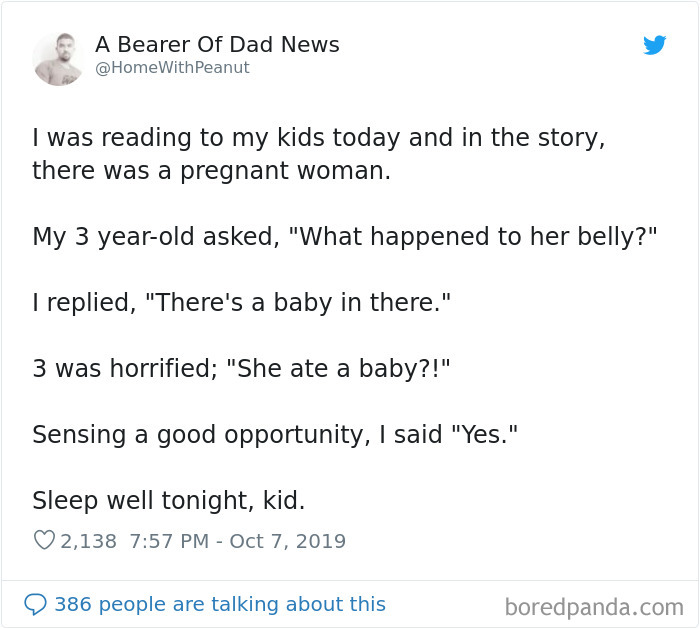
Task: Click the boredpanda.com watermark
Action: tap(594, 607)
